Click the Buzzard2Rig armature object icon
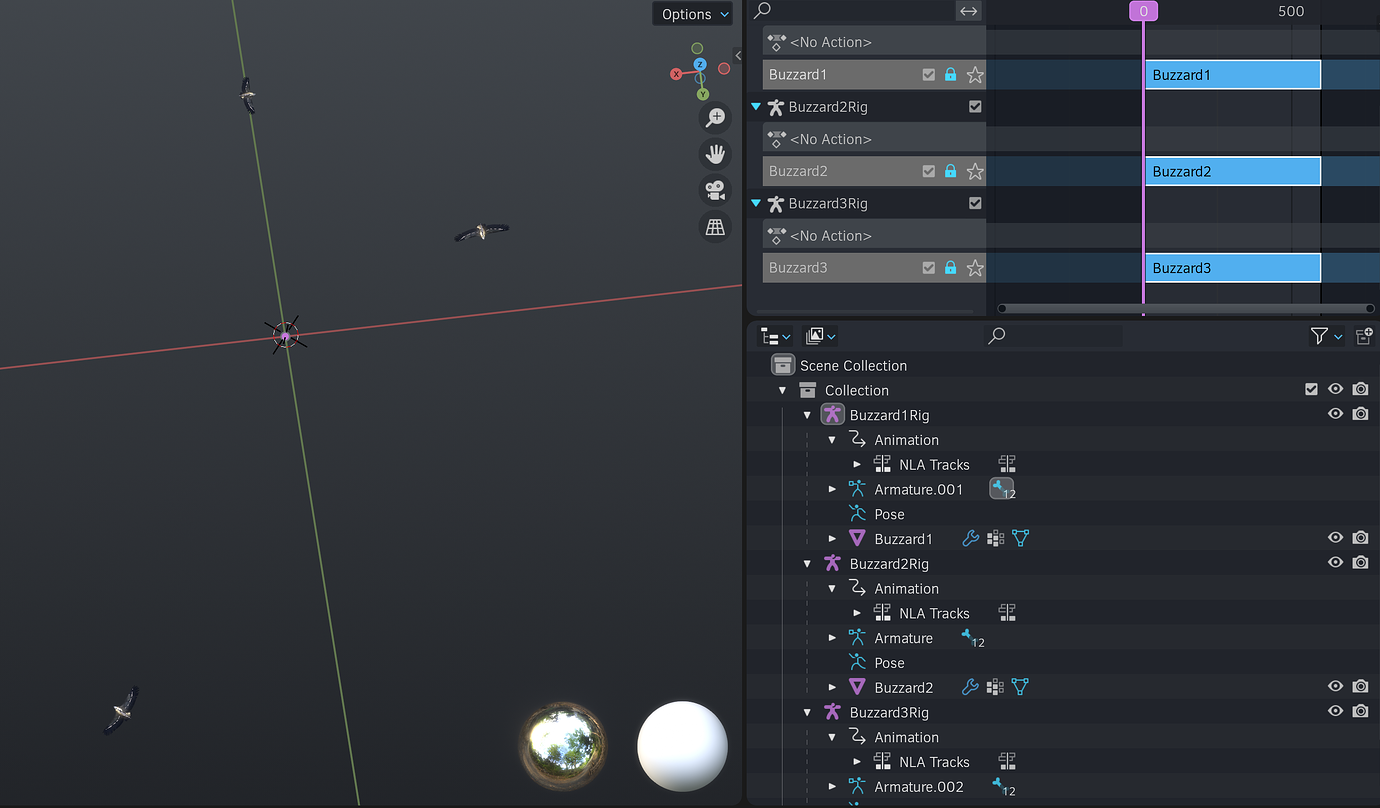 pyautogui.click(x=832, y=564)
